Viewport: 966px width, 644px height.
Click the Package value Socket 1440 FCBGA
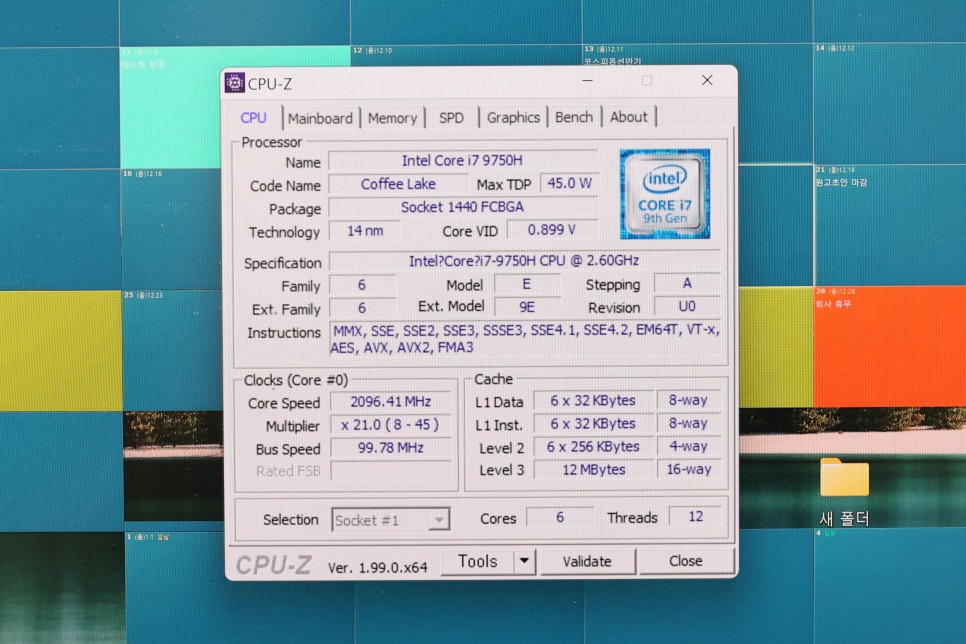pyautogui.click(x=463, y=207)
